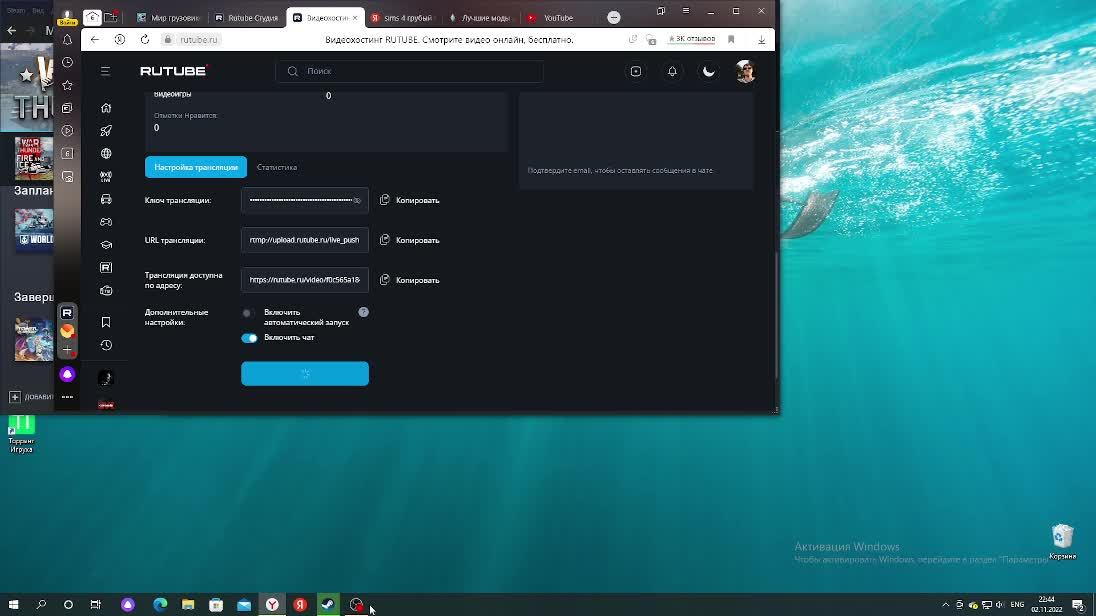Click the rutube.ru address bar
This screenshot has height=616, width=1096.
[x=199, y=40]
